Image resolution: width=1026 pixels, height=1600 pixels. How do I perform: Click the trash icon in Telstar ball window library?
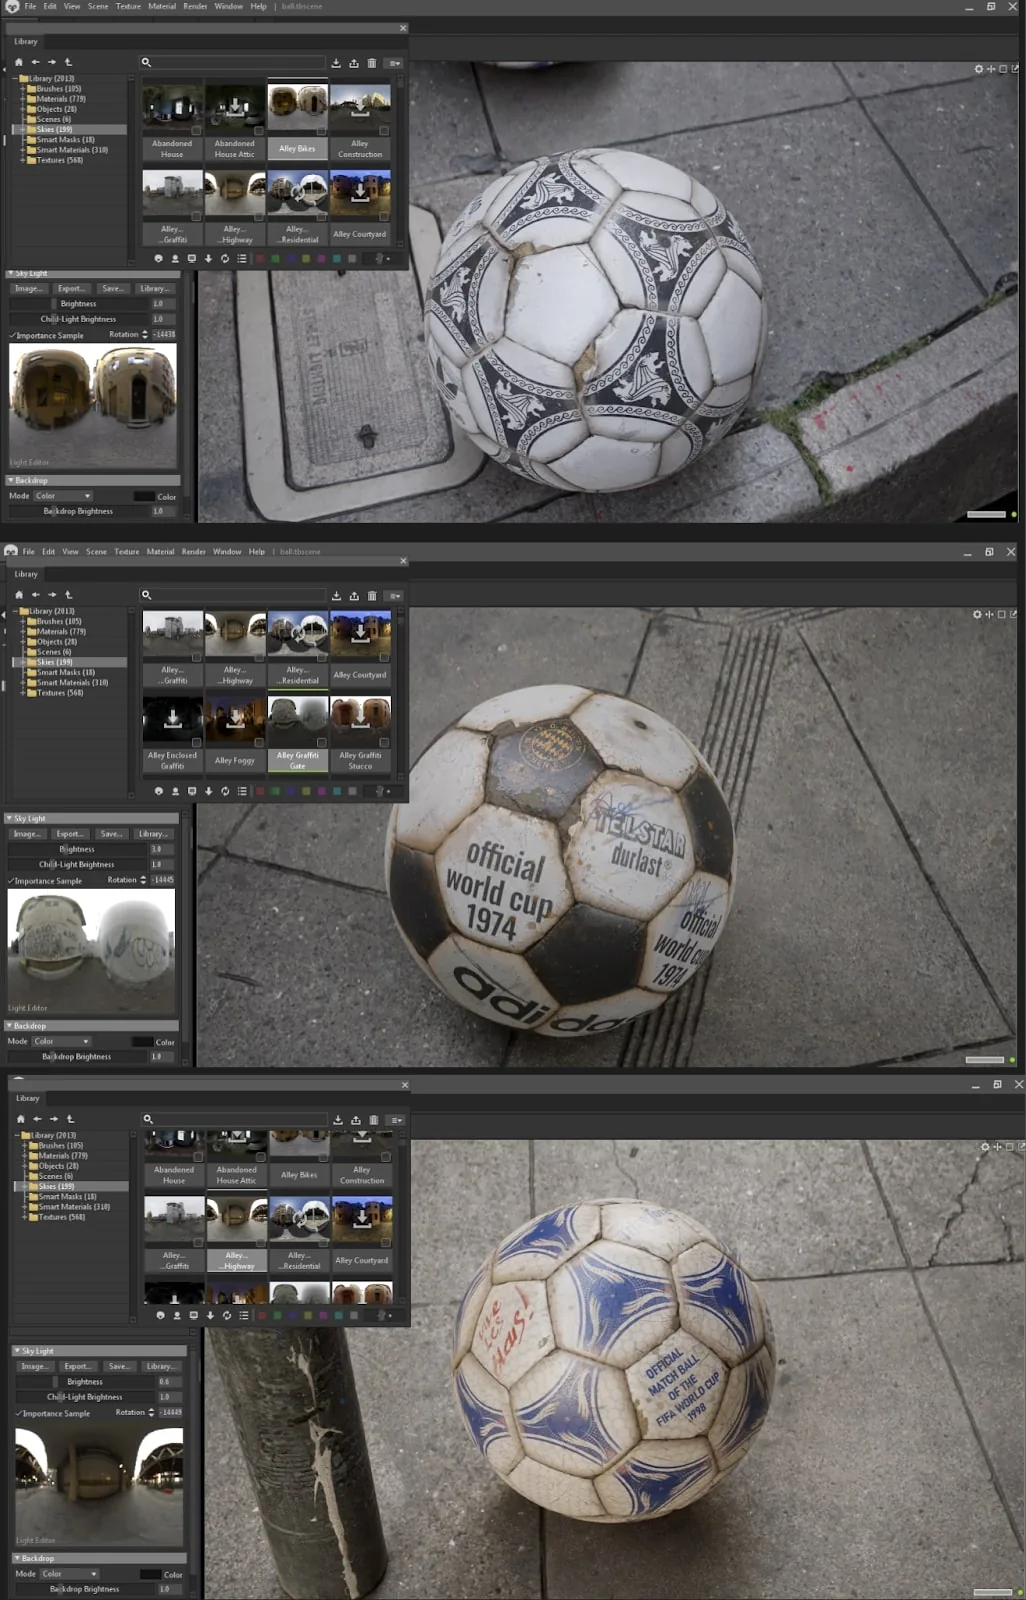tap(372, 596)
